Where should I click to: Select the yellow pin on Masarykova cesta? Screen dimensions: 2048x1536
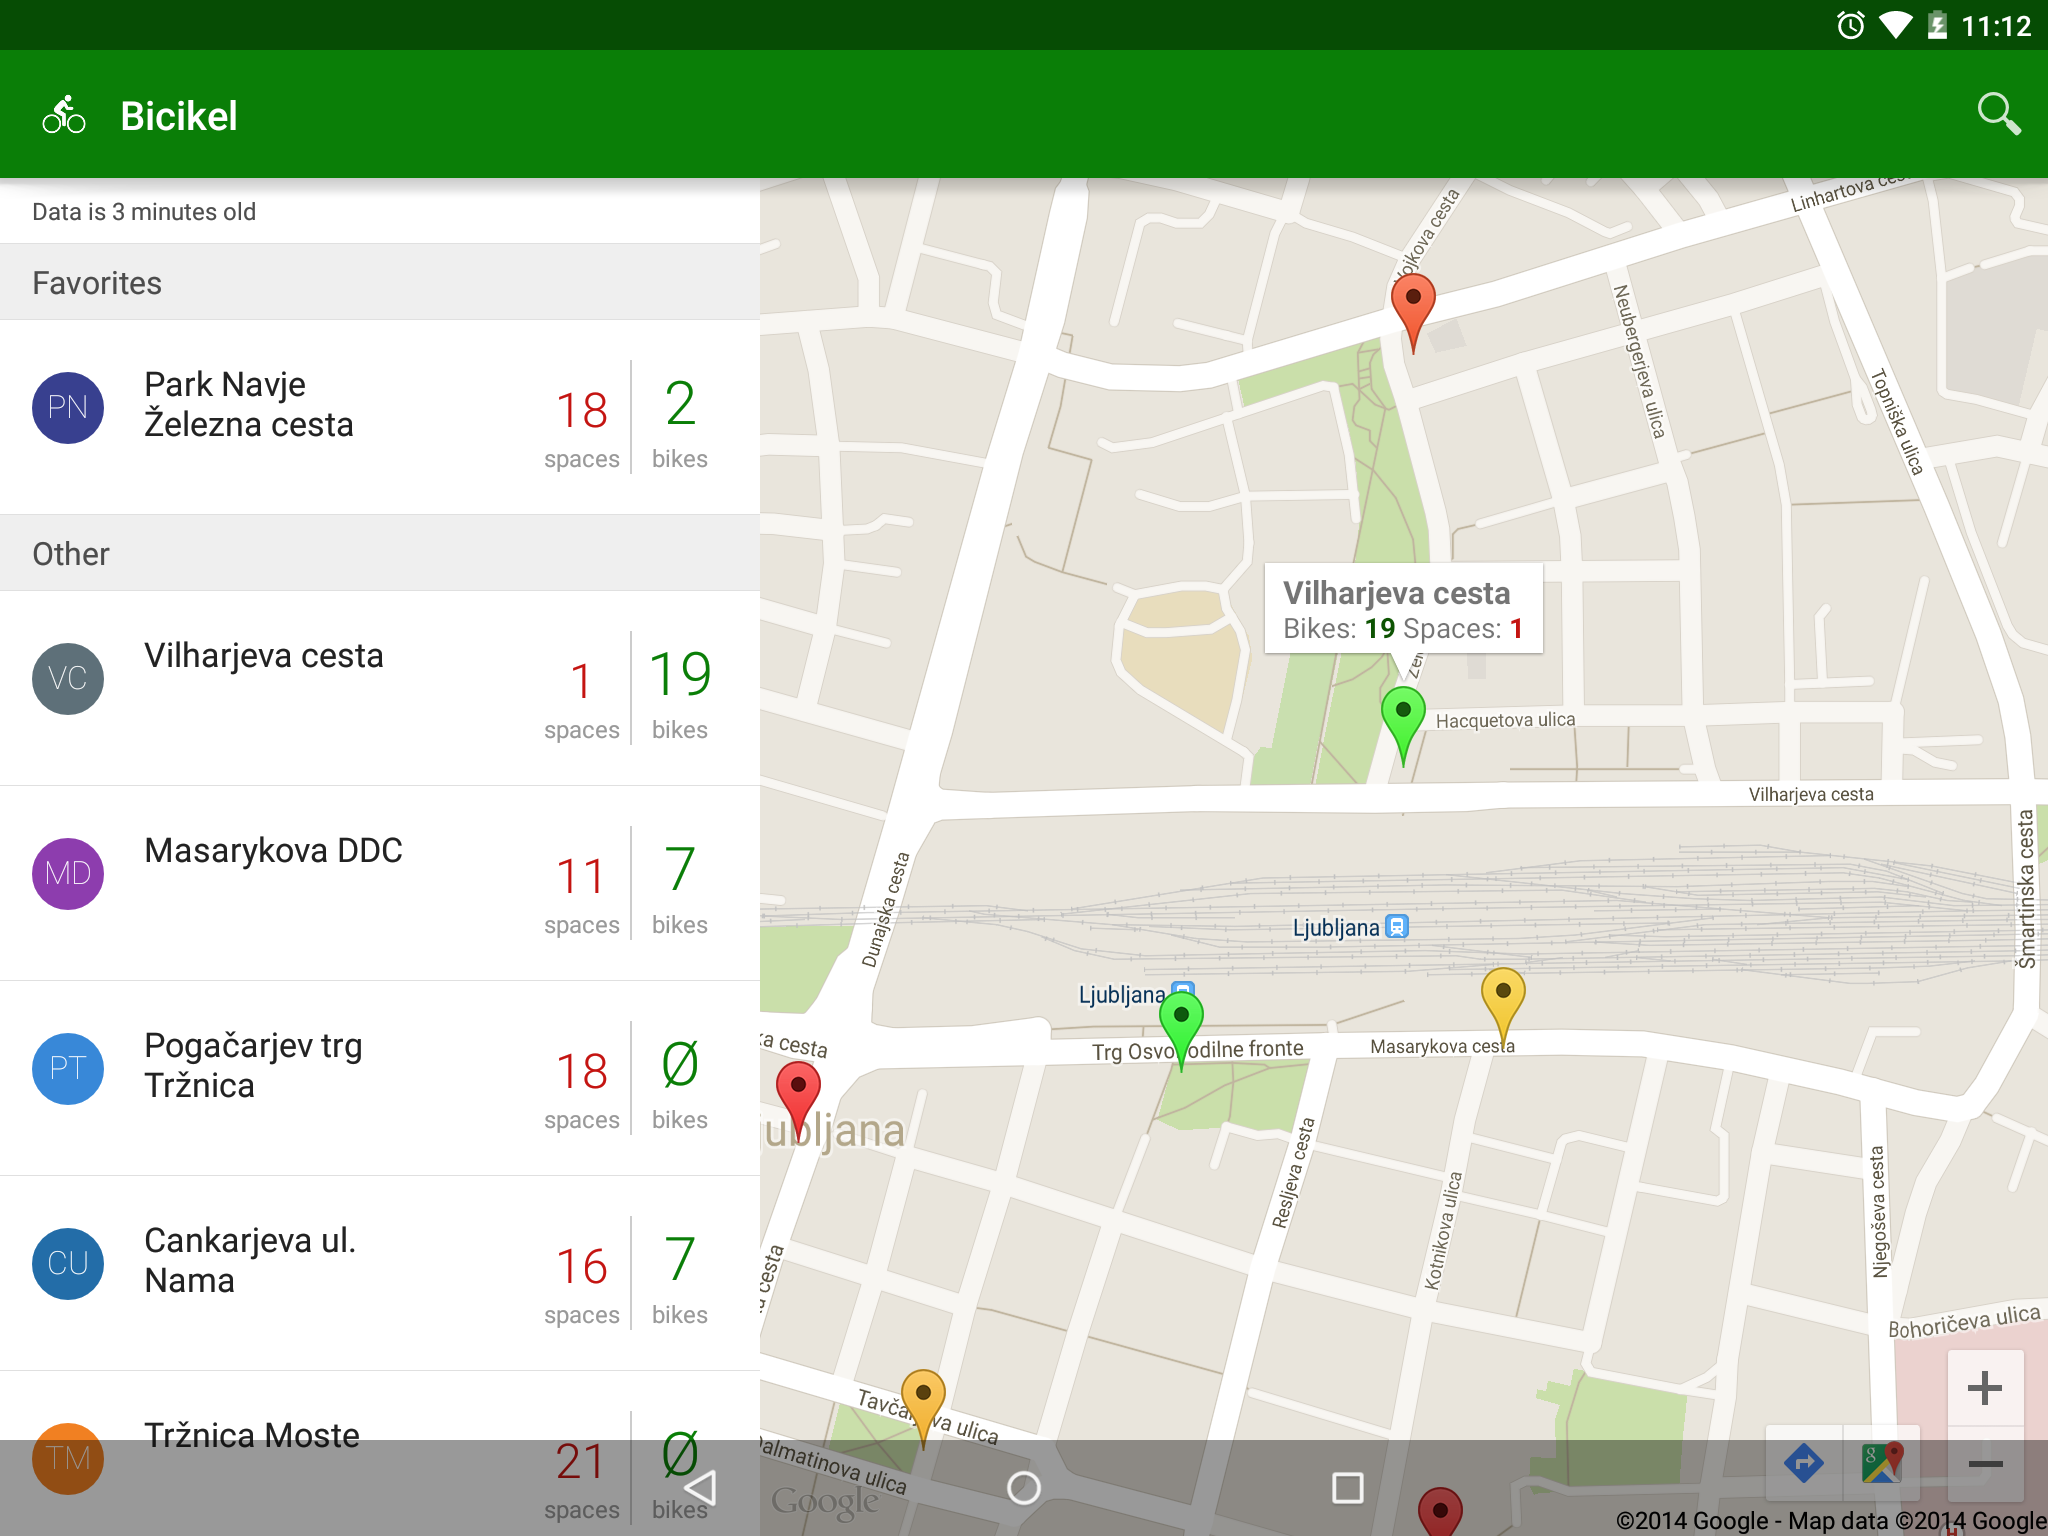click(1502, 997)
